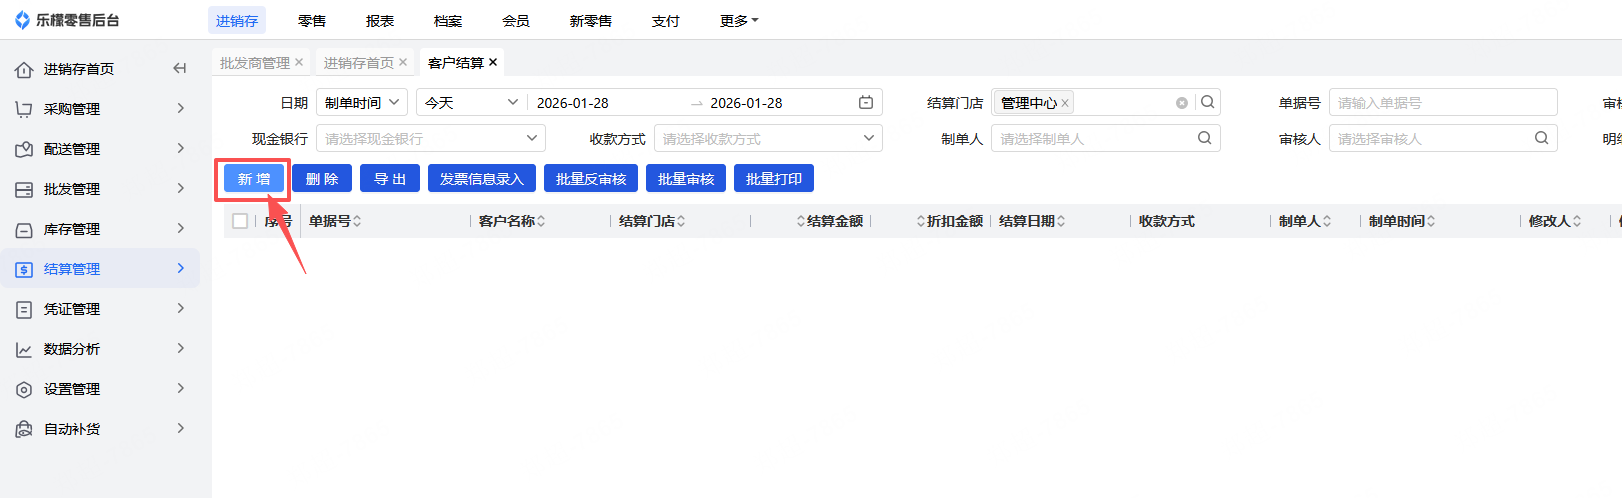This screenshot has height=498, width=1622.
Task: Focus the 单据号 input field
Action: [x=1443, y=102]
